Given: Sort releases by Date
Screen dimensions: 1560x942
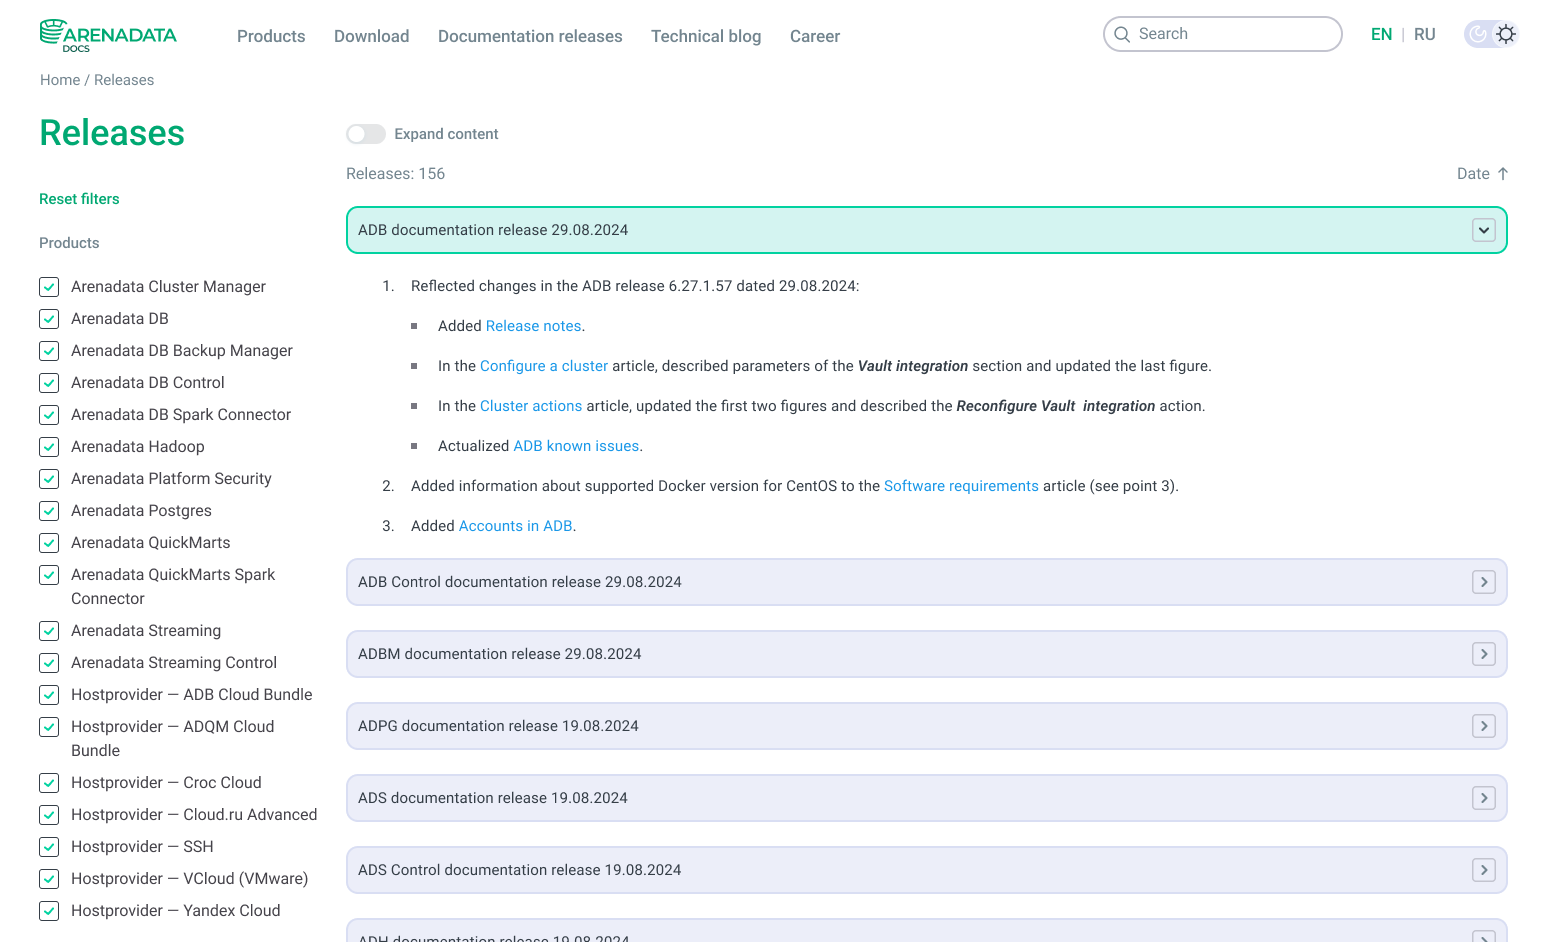Looking at the screenshot, I should click(1482, 174).
